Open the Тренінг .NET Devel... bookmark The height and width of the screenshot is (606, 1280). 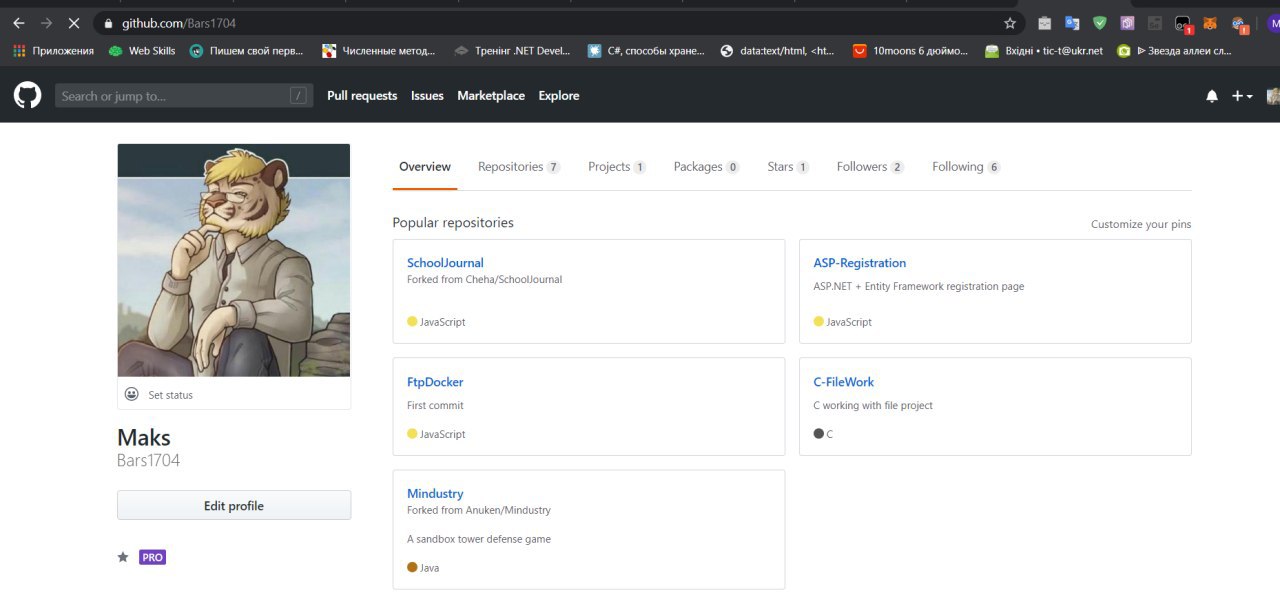[x=512, y=50]
